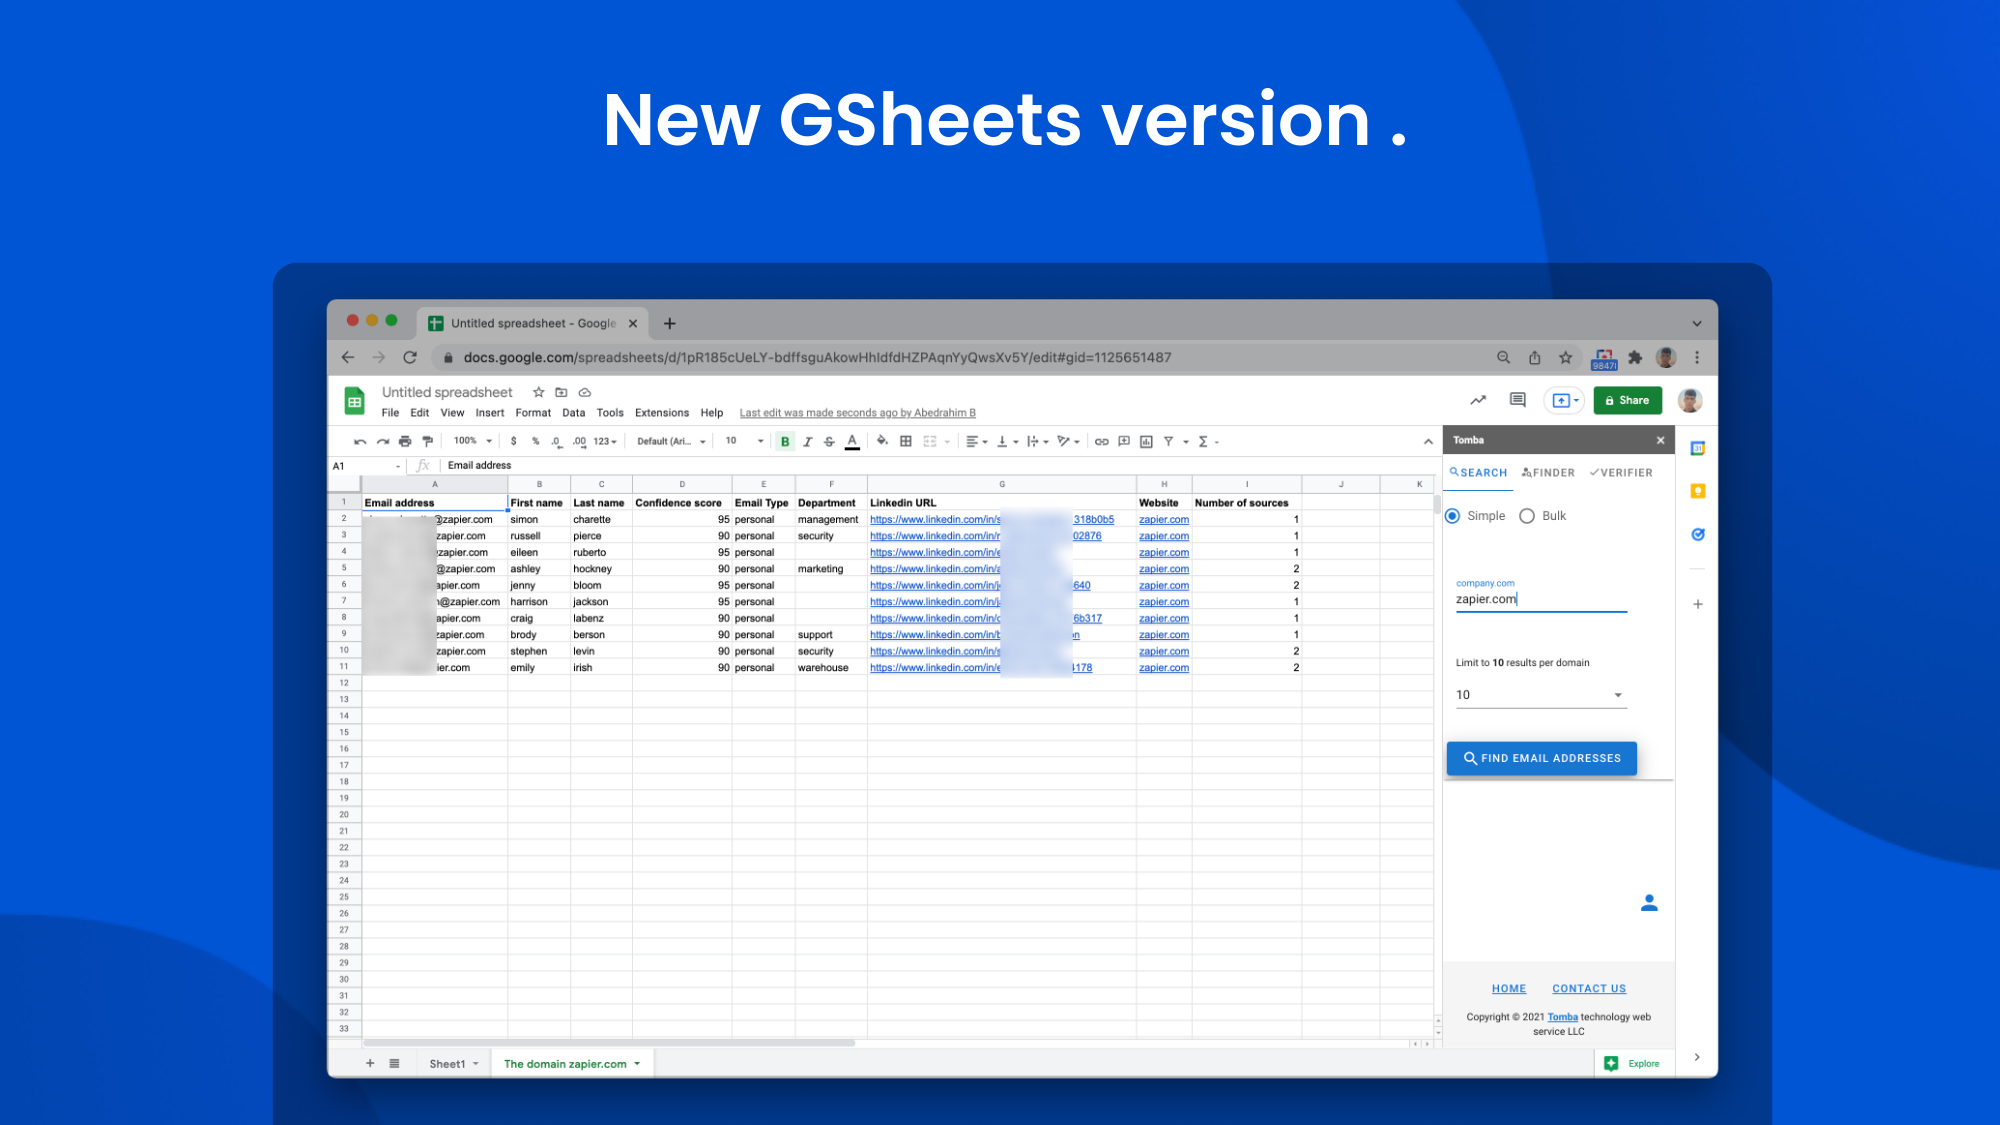Insert a comment from the toolbar
2000x1125 pixels.
pyautogui.click(x=1124, y=441)
